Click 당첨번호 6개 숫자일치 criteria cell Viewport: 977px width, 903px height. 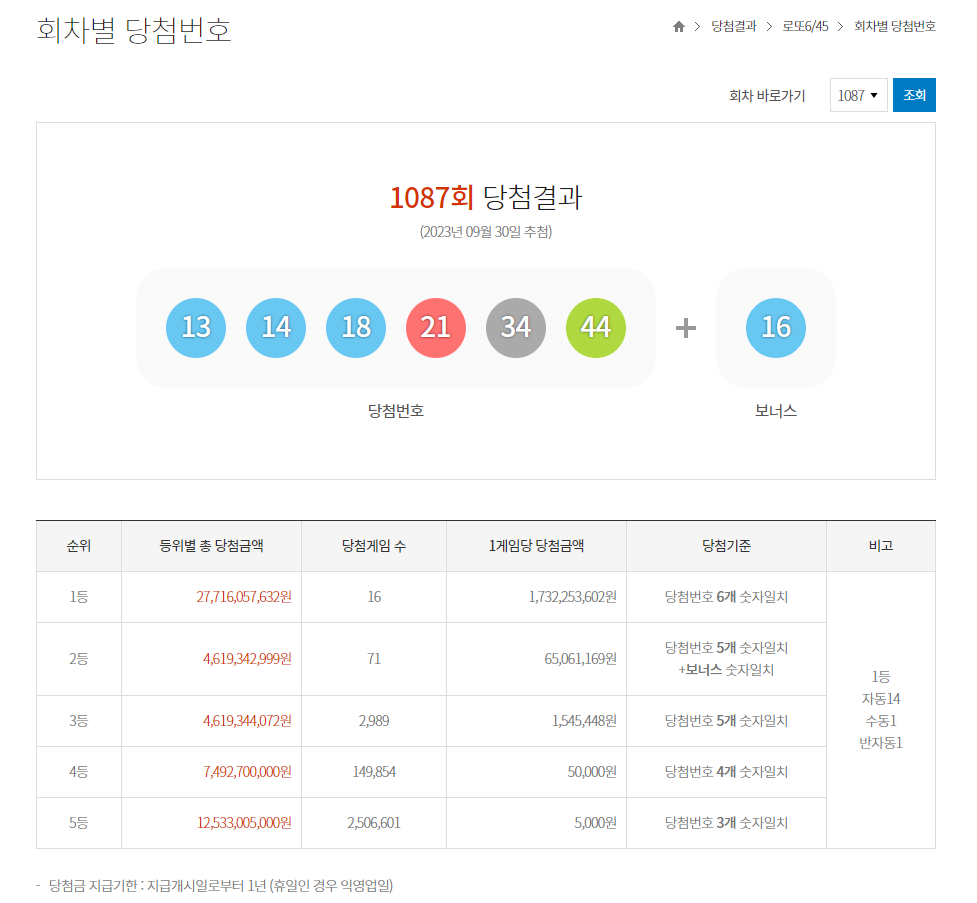[x=726, y=597]
